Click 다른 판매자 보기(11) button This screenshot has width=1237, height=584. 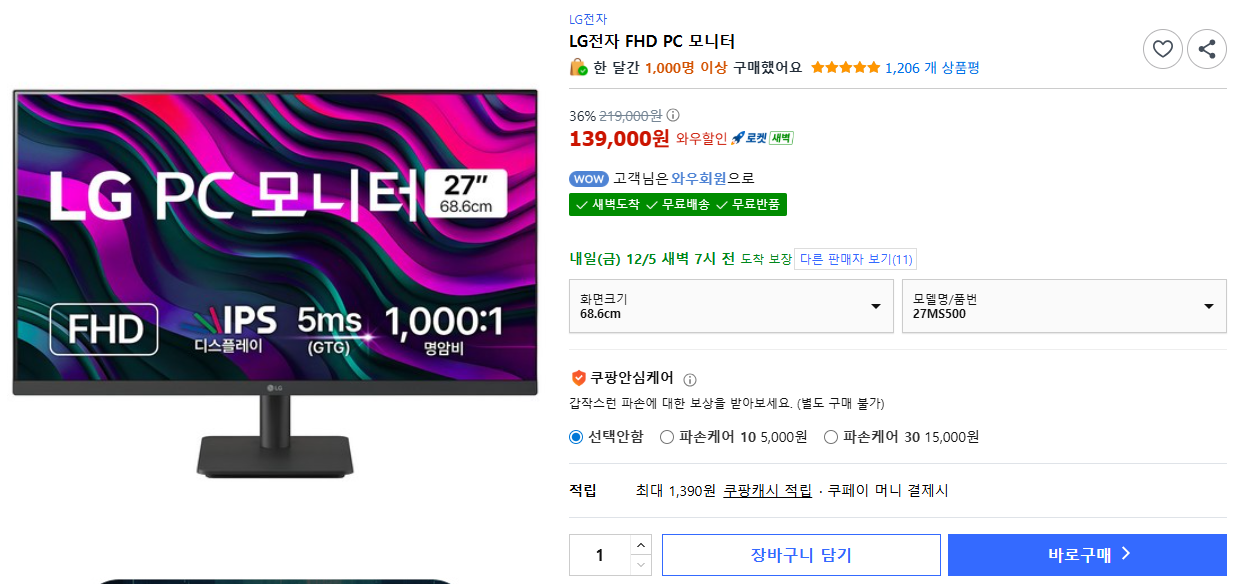tap(856, 260)
